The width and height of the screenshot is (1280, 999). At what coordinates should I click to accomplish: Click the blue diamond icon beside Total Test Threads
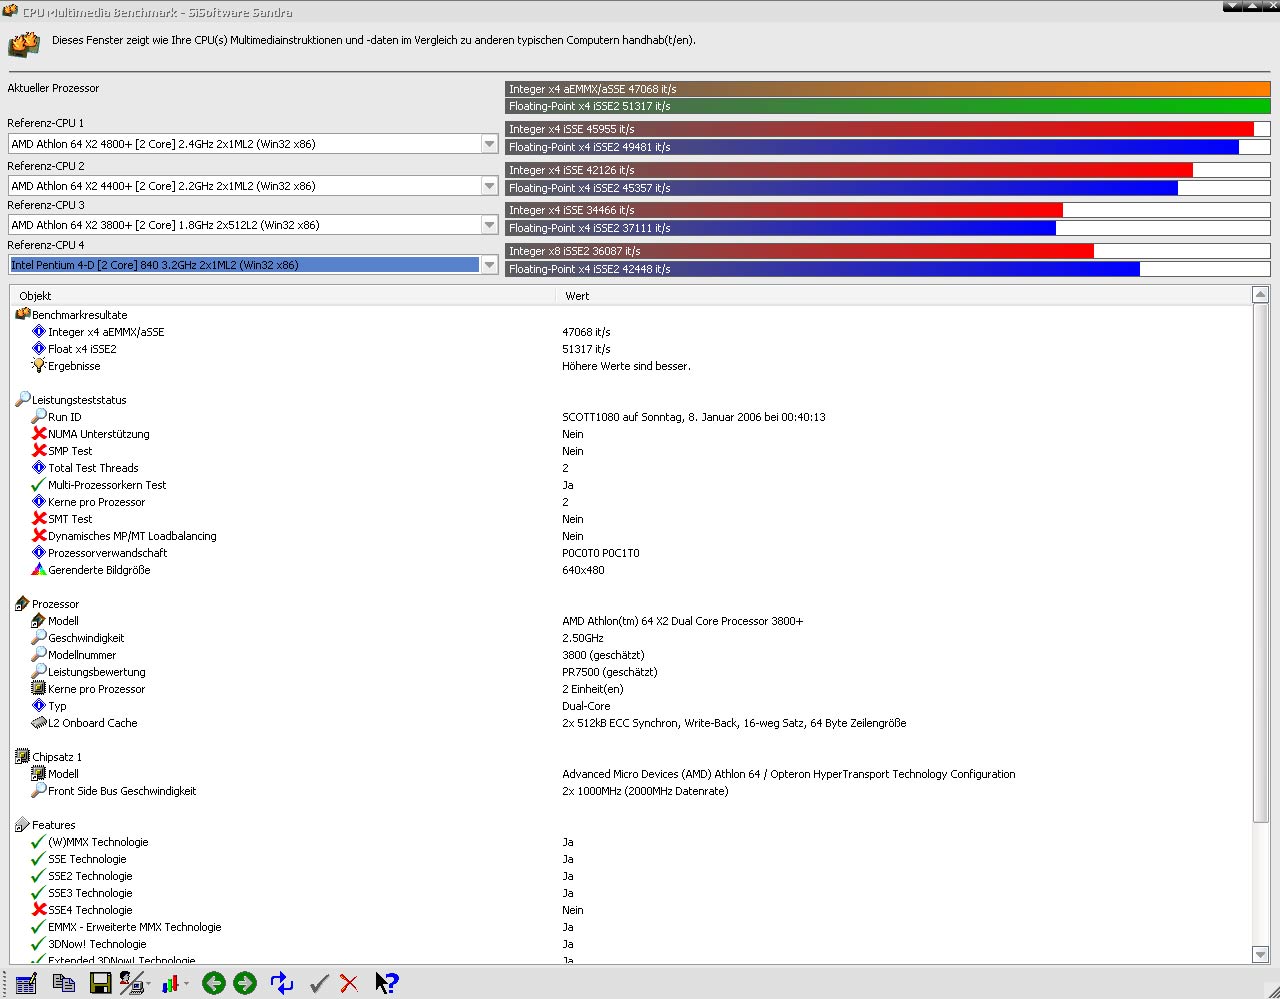[x=39, y=468]
